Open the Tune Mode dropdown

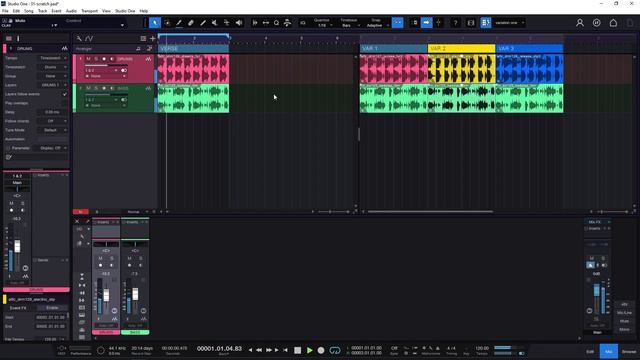coord(52,130)
